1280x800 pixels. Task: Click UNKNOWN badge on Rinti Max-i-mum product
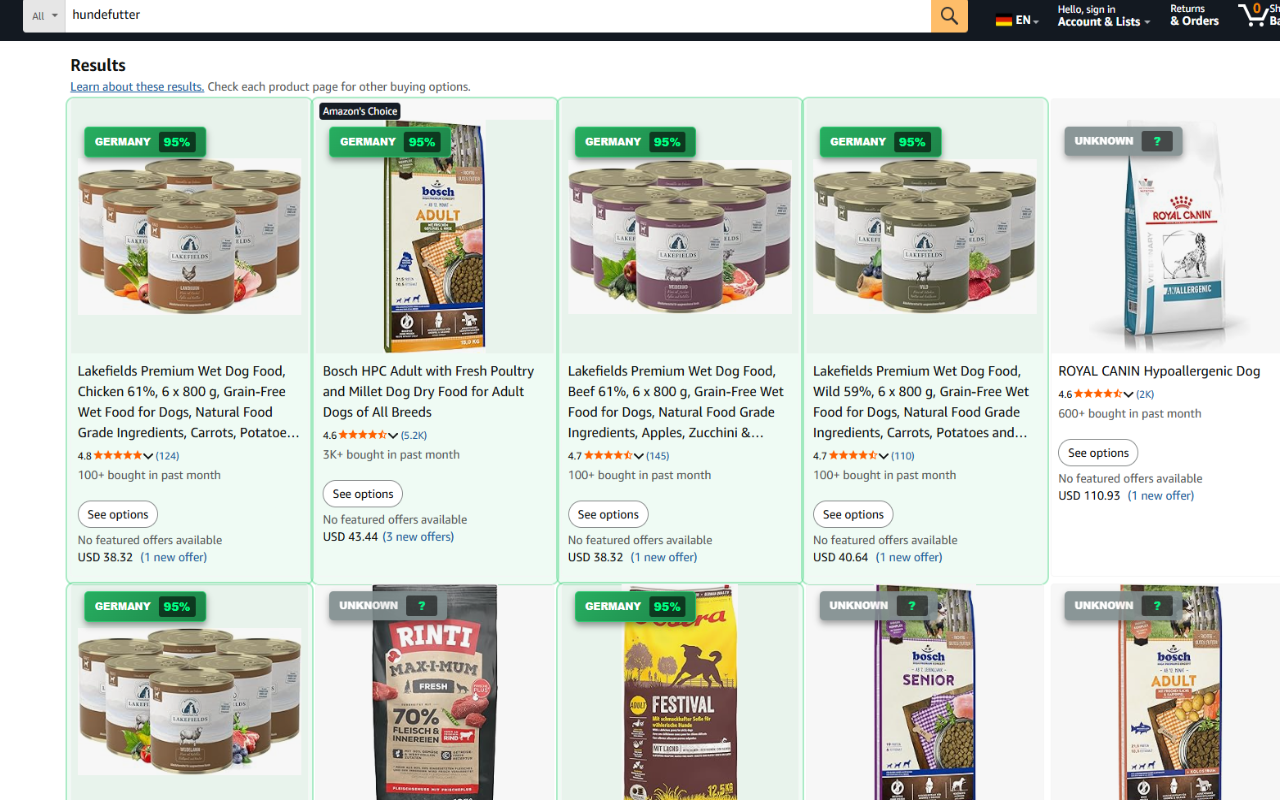click(x=388, y=606)
